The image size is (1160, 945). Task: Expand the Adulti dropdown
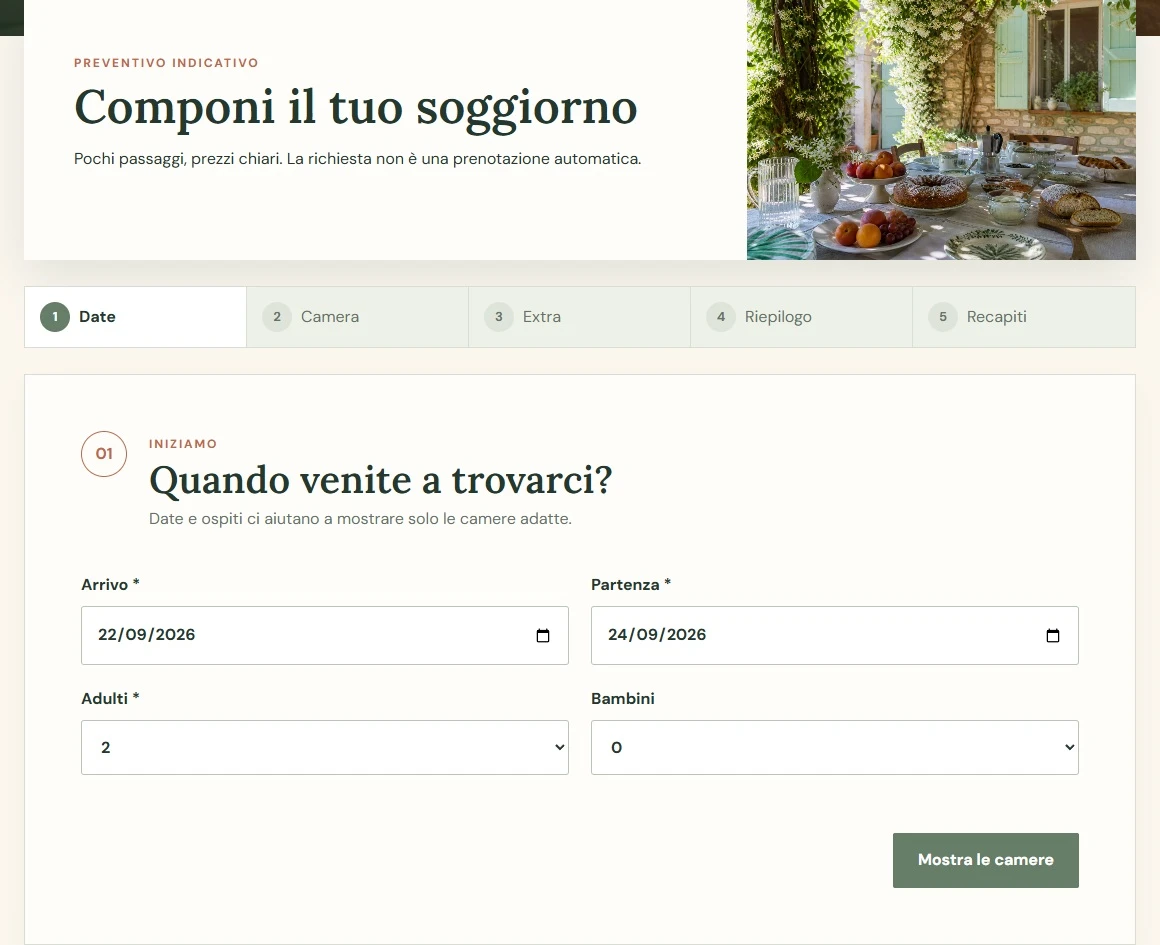pos(325,747)
